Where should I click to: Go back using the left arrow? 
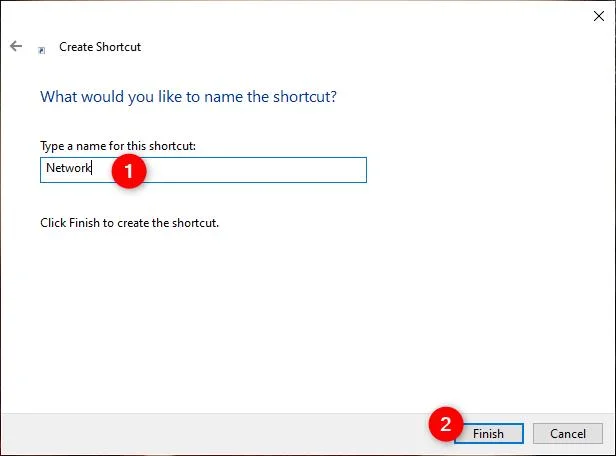[16, 46]
